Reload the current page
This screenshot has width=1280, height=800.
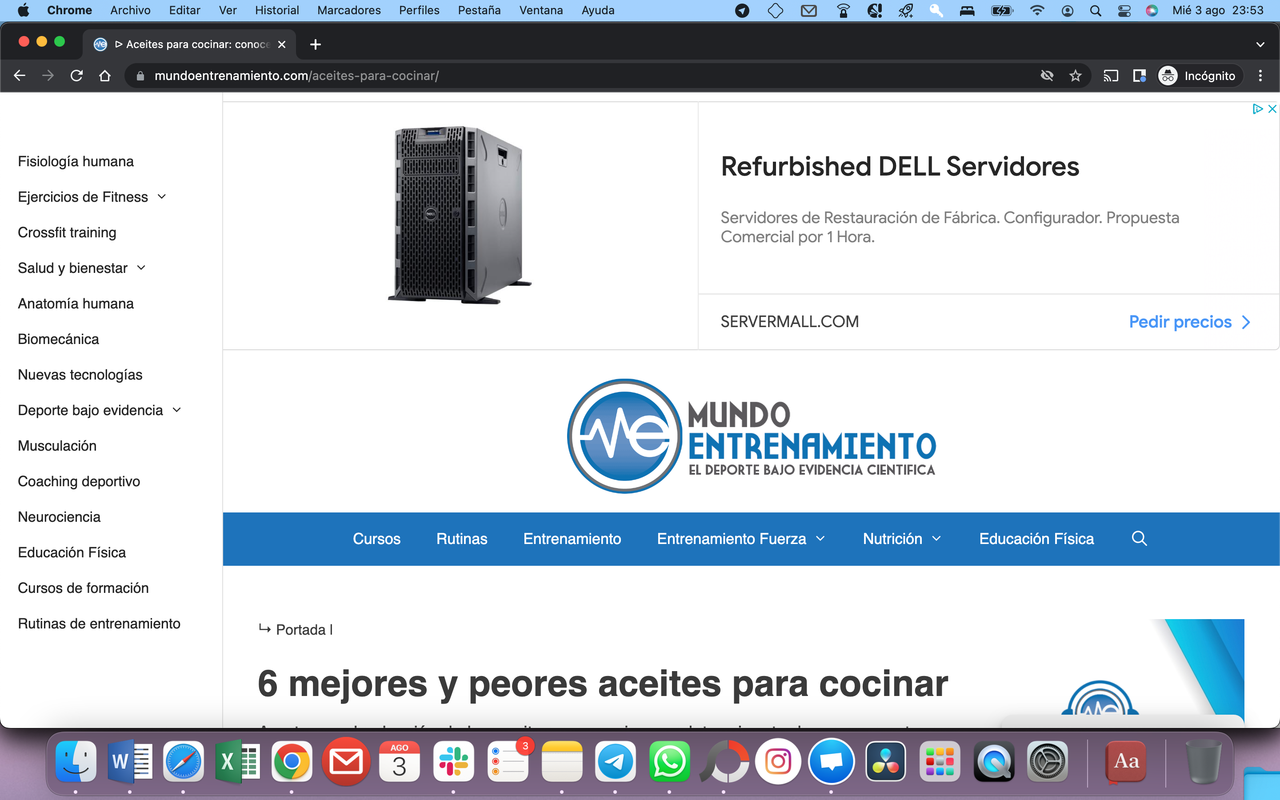[x=77, y=76]
